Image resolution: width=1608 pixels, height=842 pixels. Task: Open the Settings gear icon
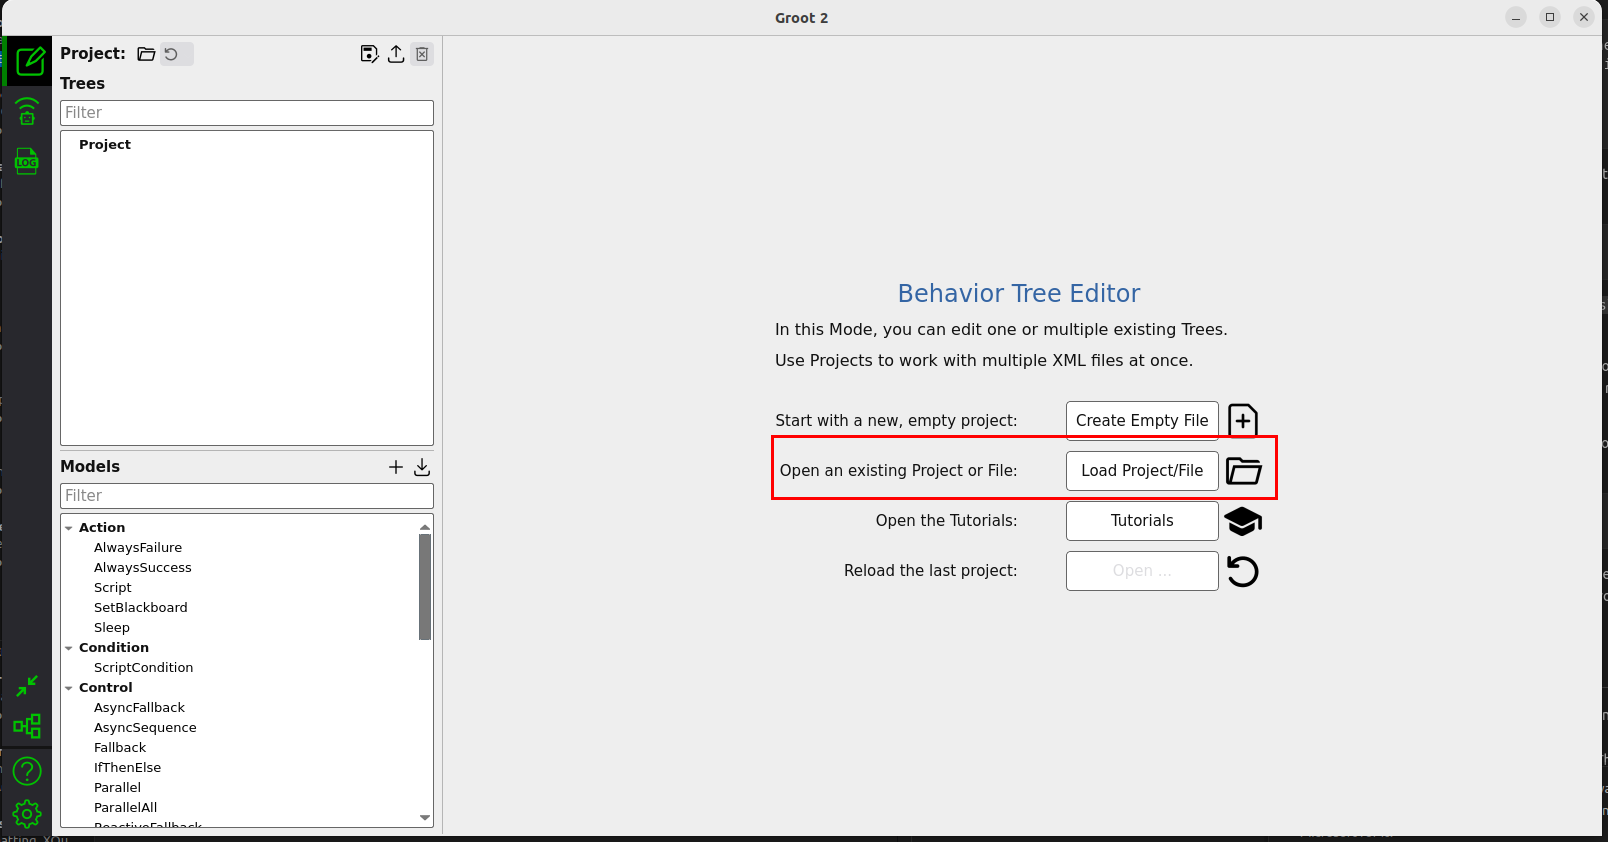(27, 814)
